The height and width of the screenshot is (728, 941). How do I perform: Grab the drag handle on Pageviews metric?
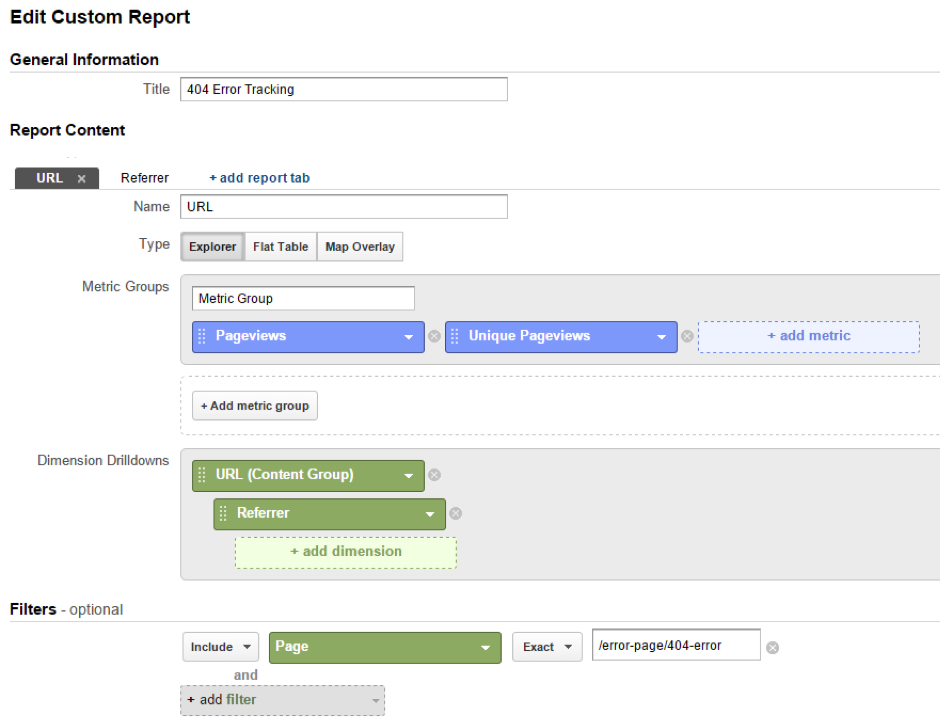[x=202, y=337]
